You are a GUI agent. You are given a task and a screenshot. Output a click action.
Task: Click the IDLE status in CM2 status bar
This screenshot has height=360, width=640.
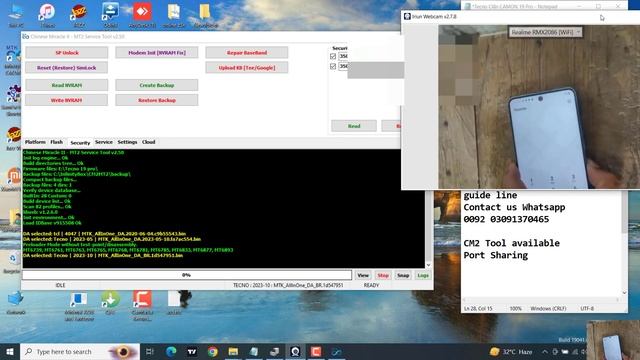coord(60,285)
